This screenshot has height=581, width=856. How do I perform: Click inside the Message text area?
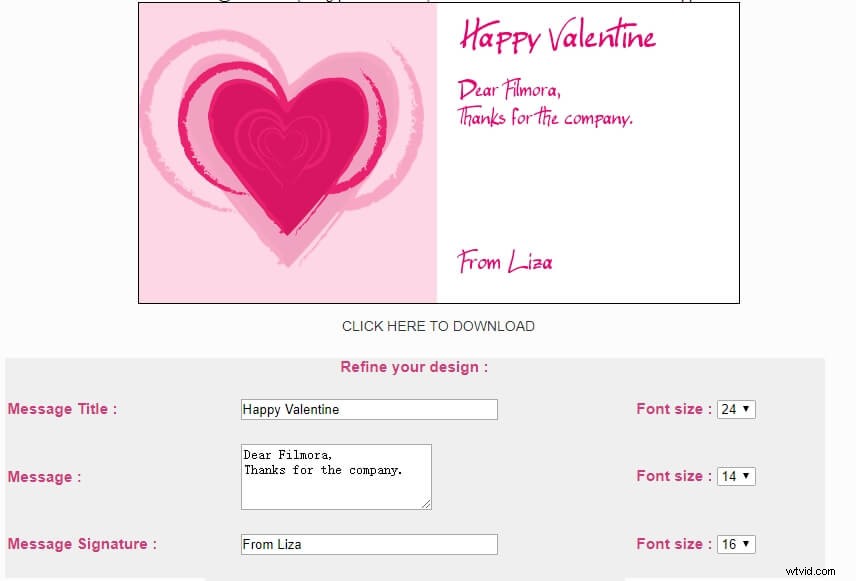(x=335, y=477)
